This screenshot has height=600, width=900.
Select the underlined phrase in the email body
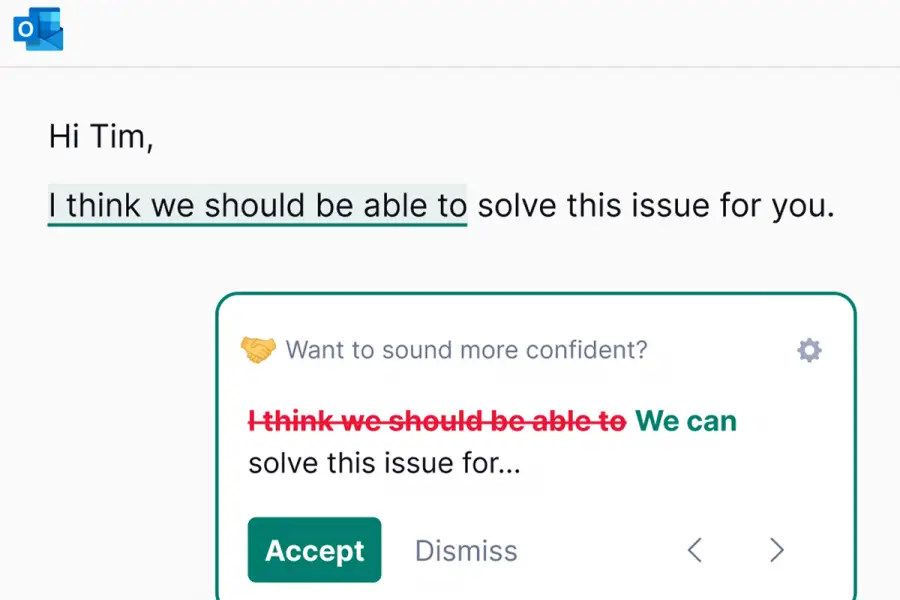[x=257, y=205]
